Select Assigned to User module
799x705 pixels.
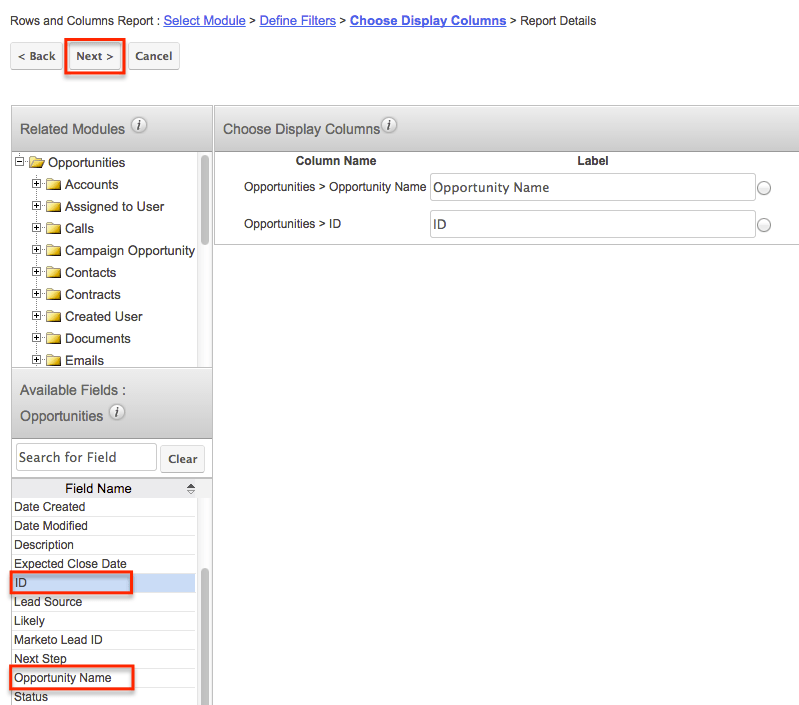tap(115, 206)
